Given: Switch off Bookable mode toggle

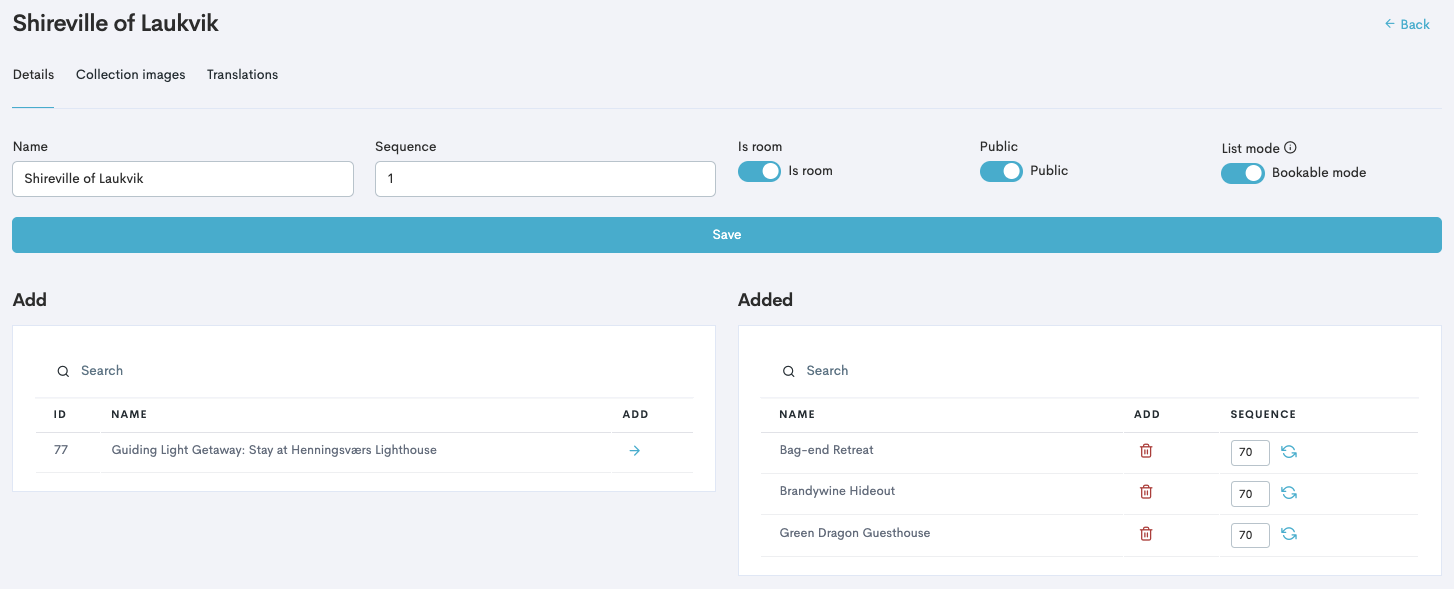Looking at the screenshot, I should click(x=1243, y=173).
